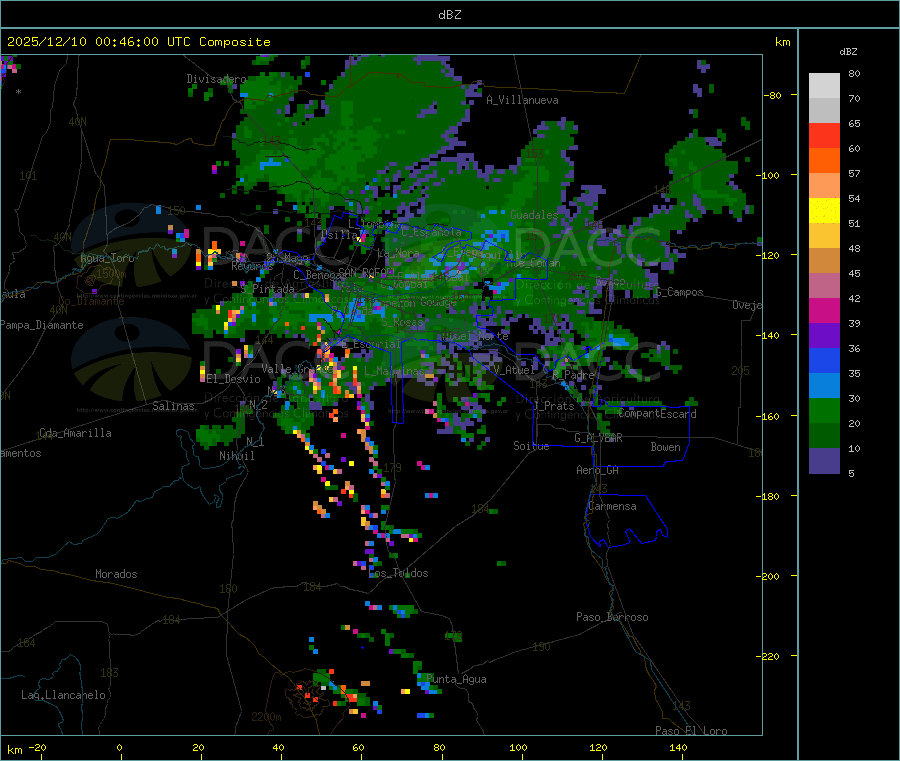Image resolution: width=900 pixels, height=761 pixels.
Task: Select the medium gray 65–70 dBZ legend swatch
Action: (x=824, y=111)
